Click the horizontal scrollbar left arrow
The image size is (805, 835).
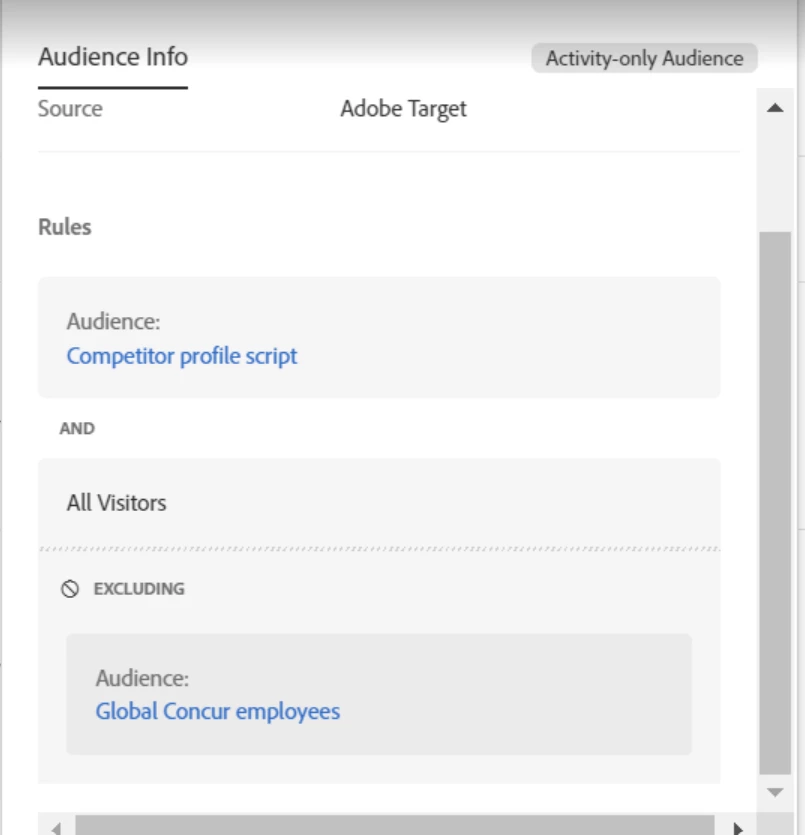[56, 828]
